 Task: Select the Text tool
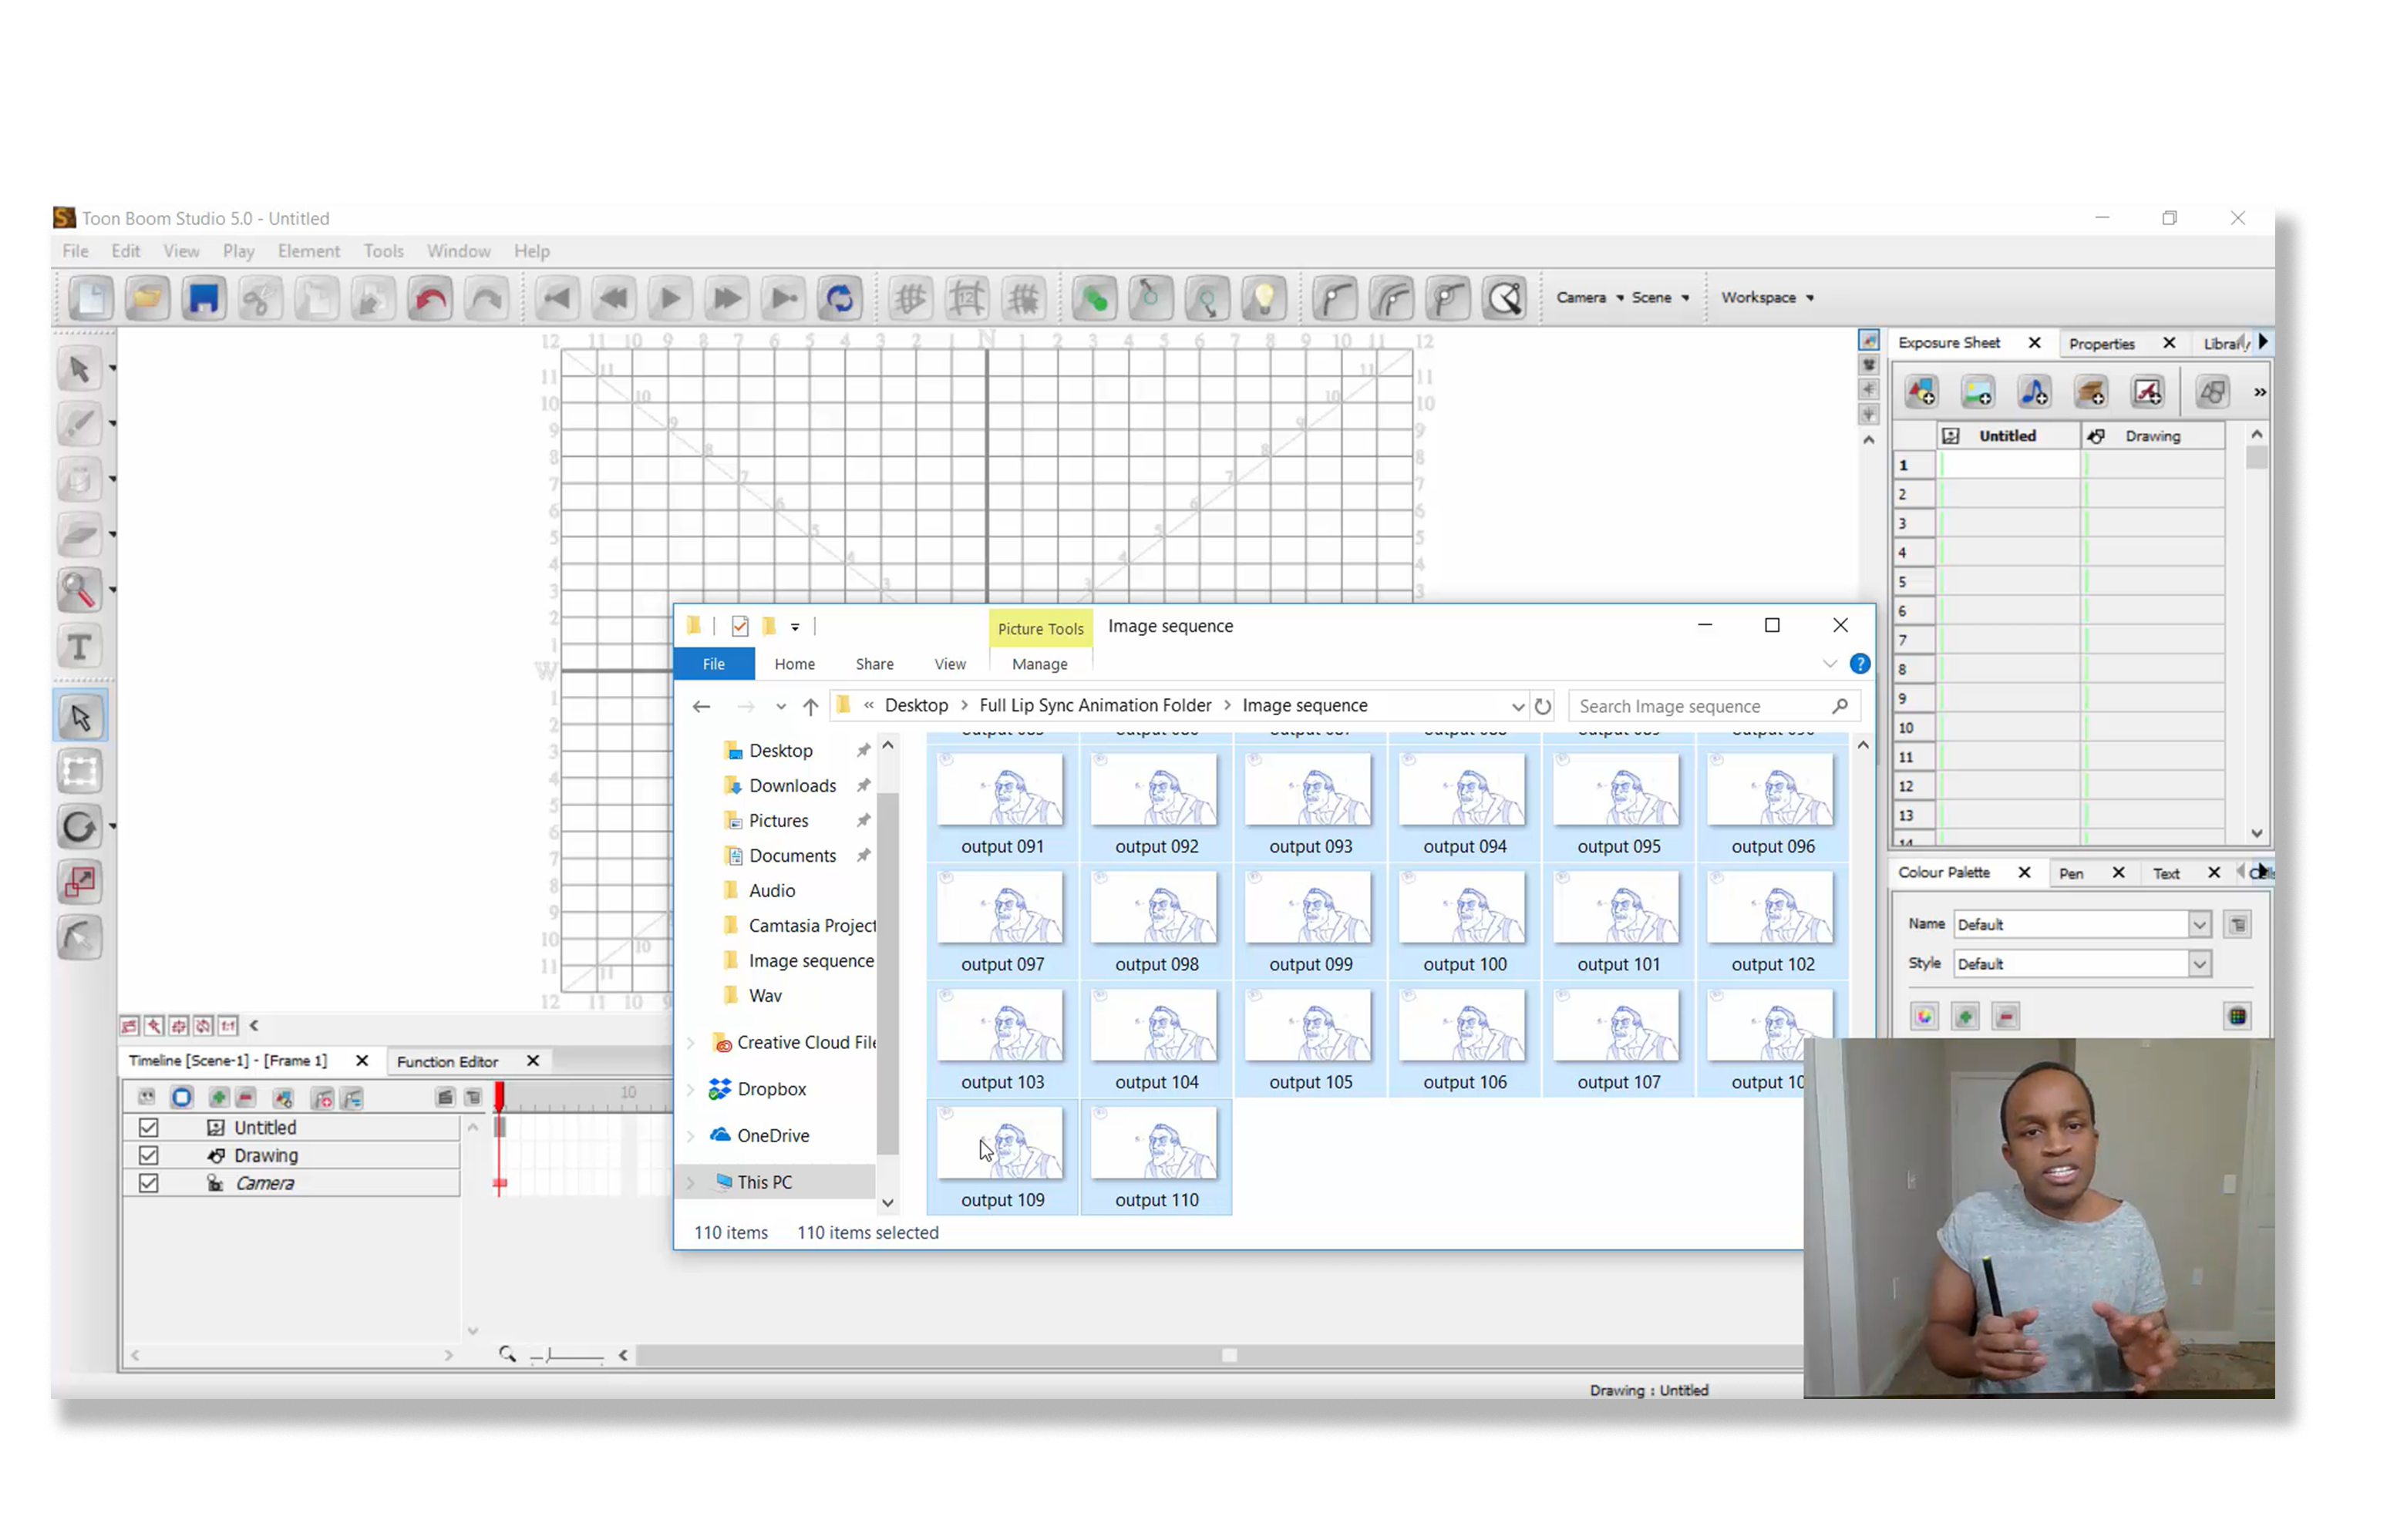tap(79, 647)
